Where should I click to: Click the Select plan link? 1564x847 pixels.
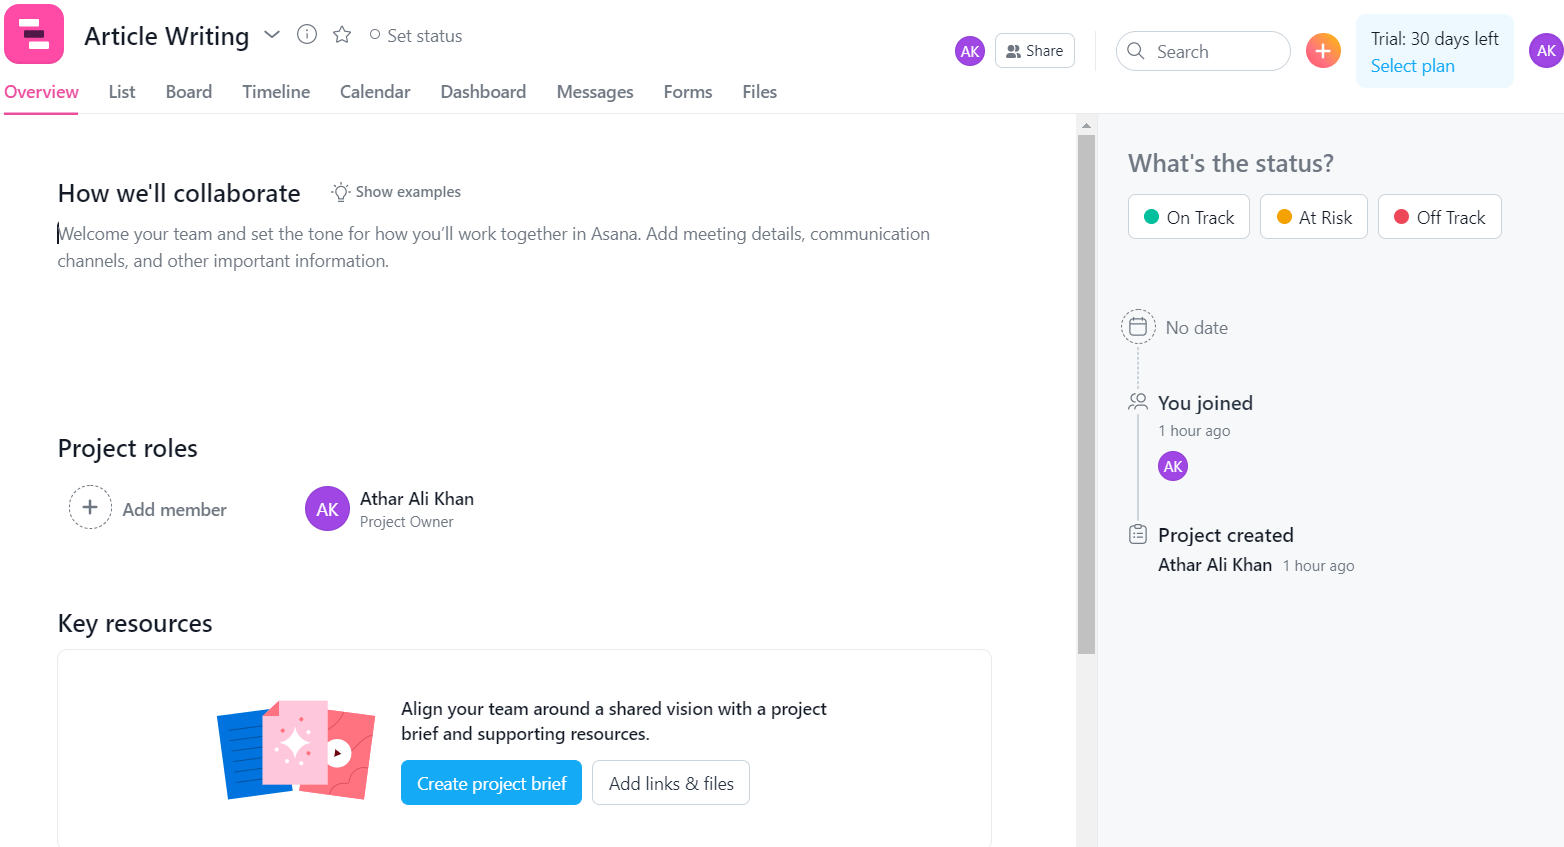[1412, 66]
